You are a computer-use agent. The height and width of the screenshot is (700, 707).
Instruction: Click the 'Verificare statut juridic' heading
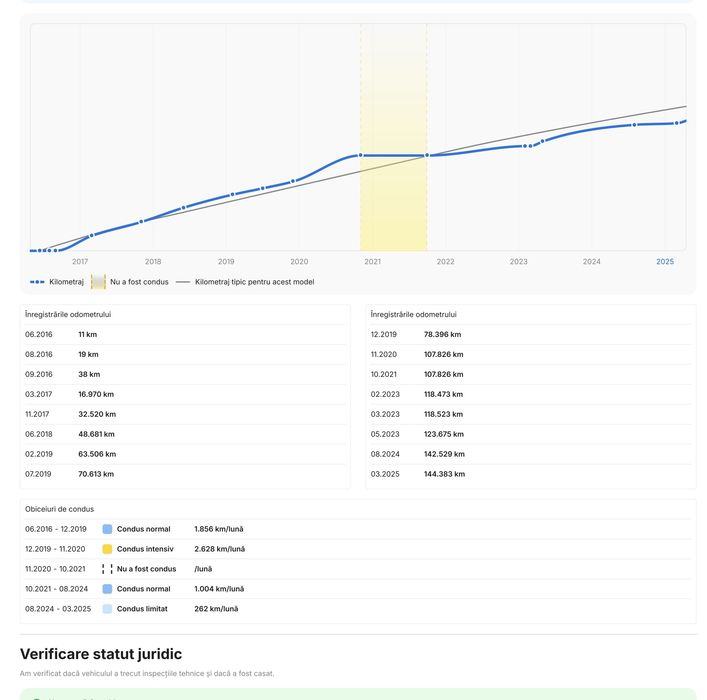tap(101, 654)
